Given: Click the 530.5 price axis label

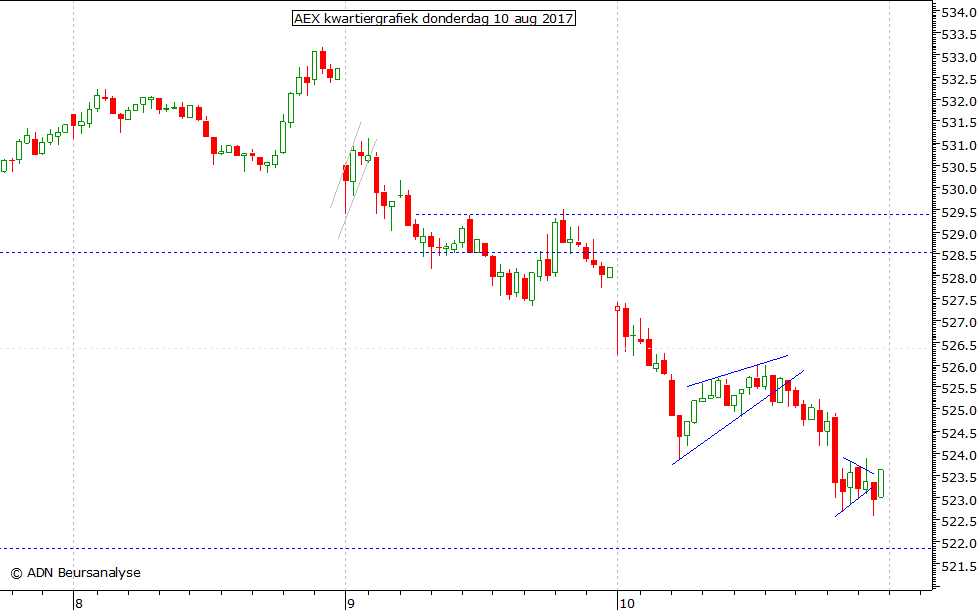Looking at the screenshot, I should click(959, 168).
